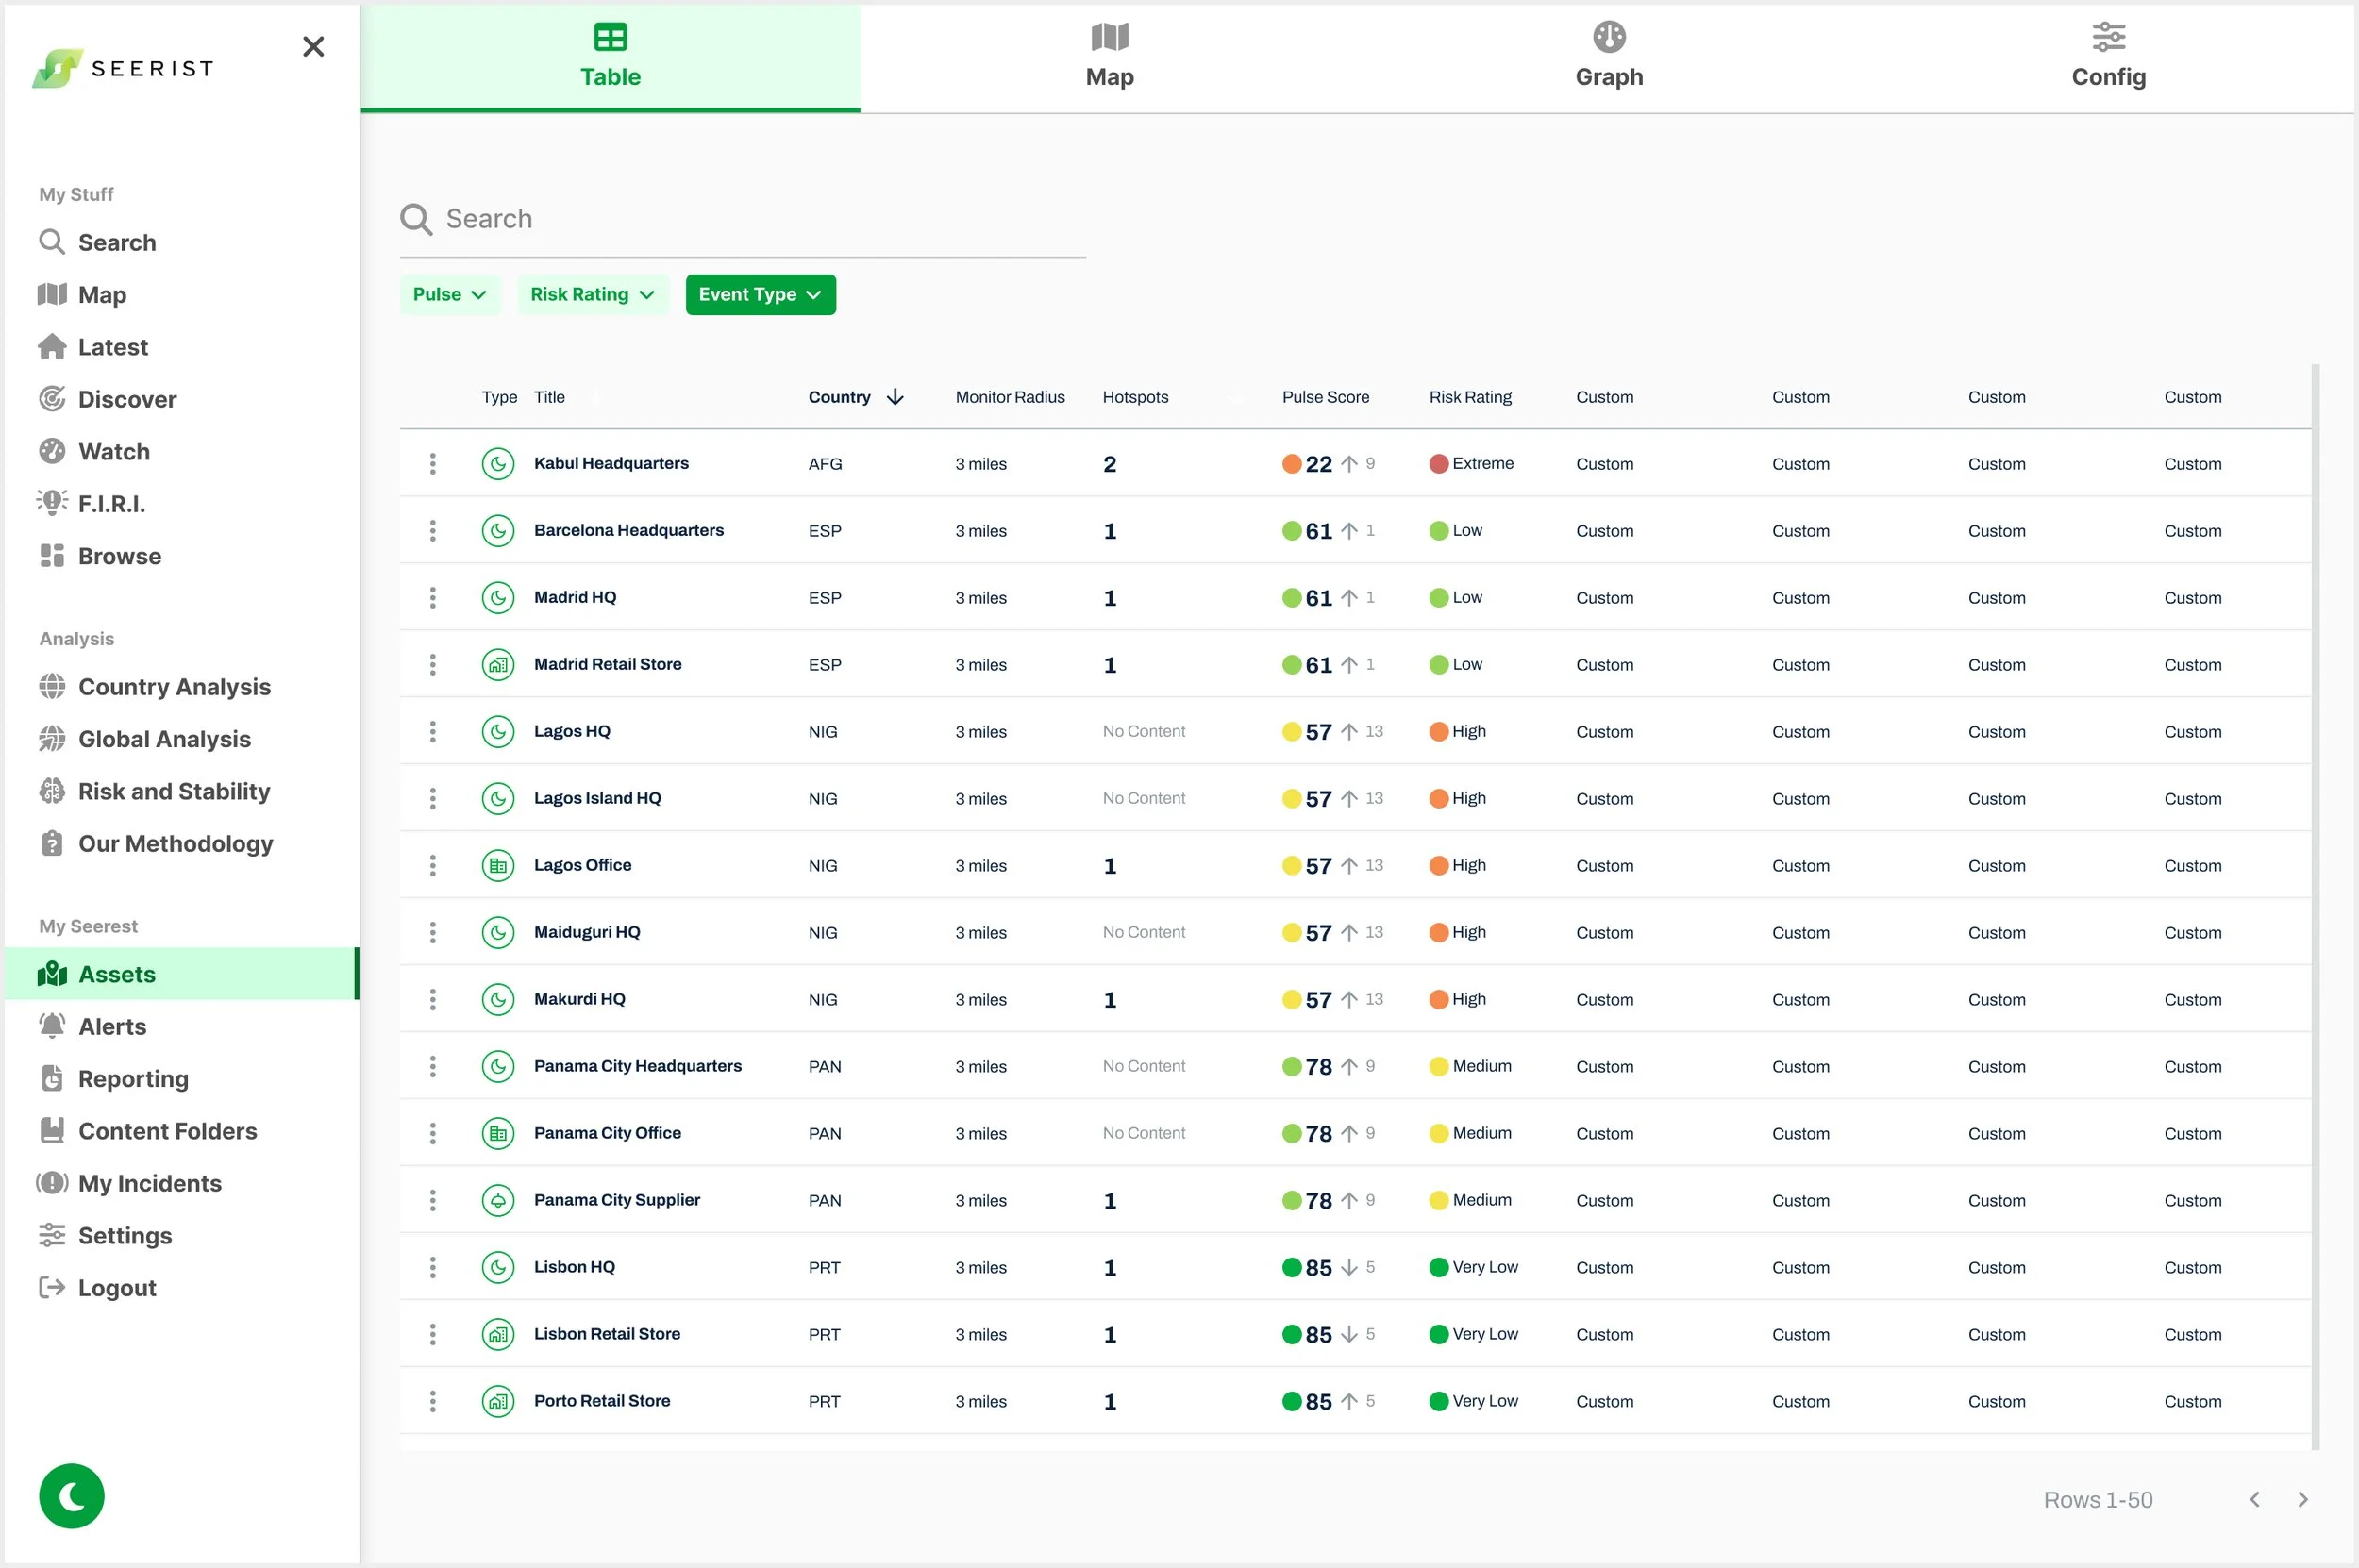2359x1568 pixels.
Task: Click the kebab menu for Kabul Headquarters
Action: pyautogui.click(x=432, y=463)
